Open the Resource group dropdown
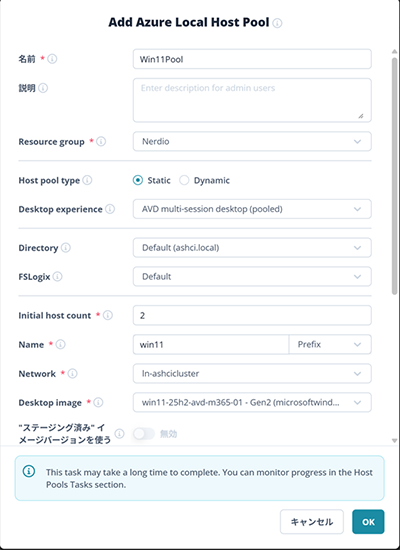 click(x=252, y=141)
